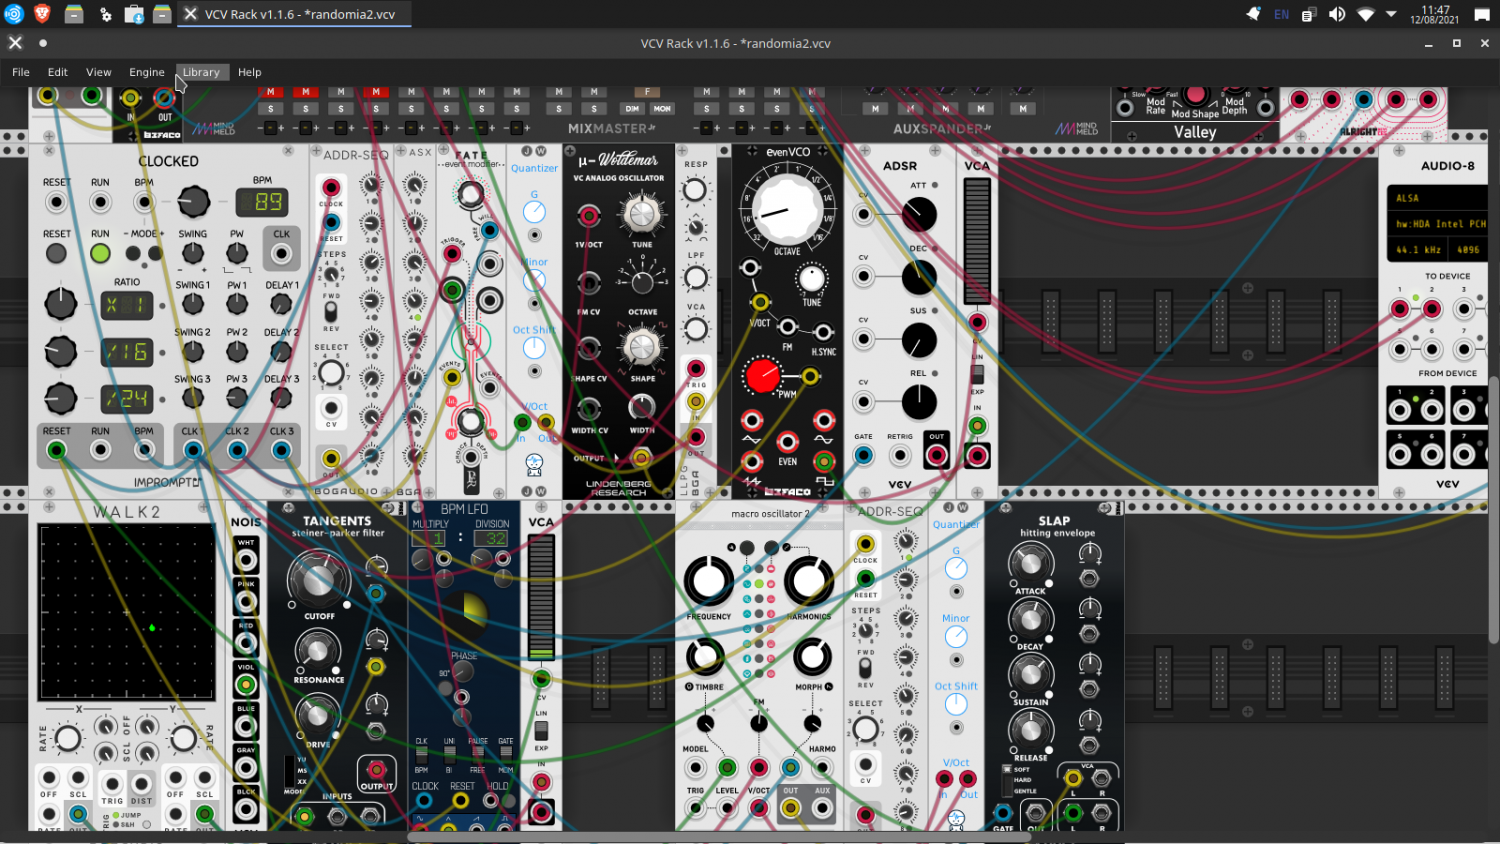Click the Brave browser icon in taskbar

coord(42,14)
